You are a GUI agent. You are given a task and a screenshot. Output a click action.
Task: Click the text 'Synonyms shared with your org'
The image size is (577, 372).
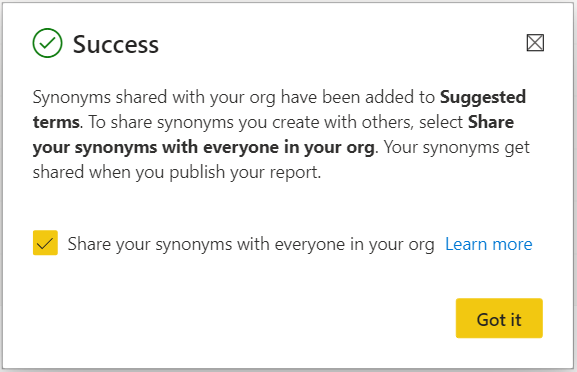[154, 98]
